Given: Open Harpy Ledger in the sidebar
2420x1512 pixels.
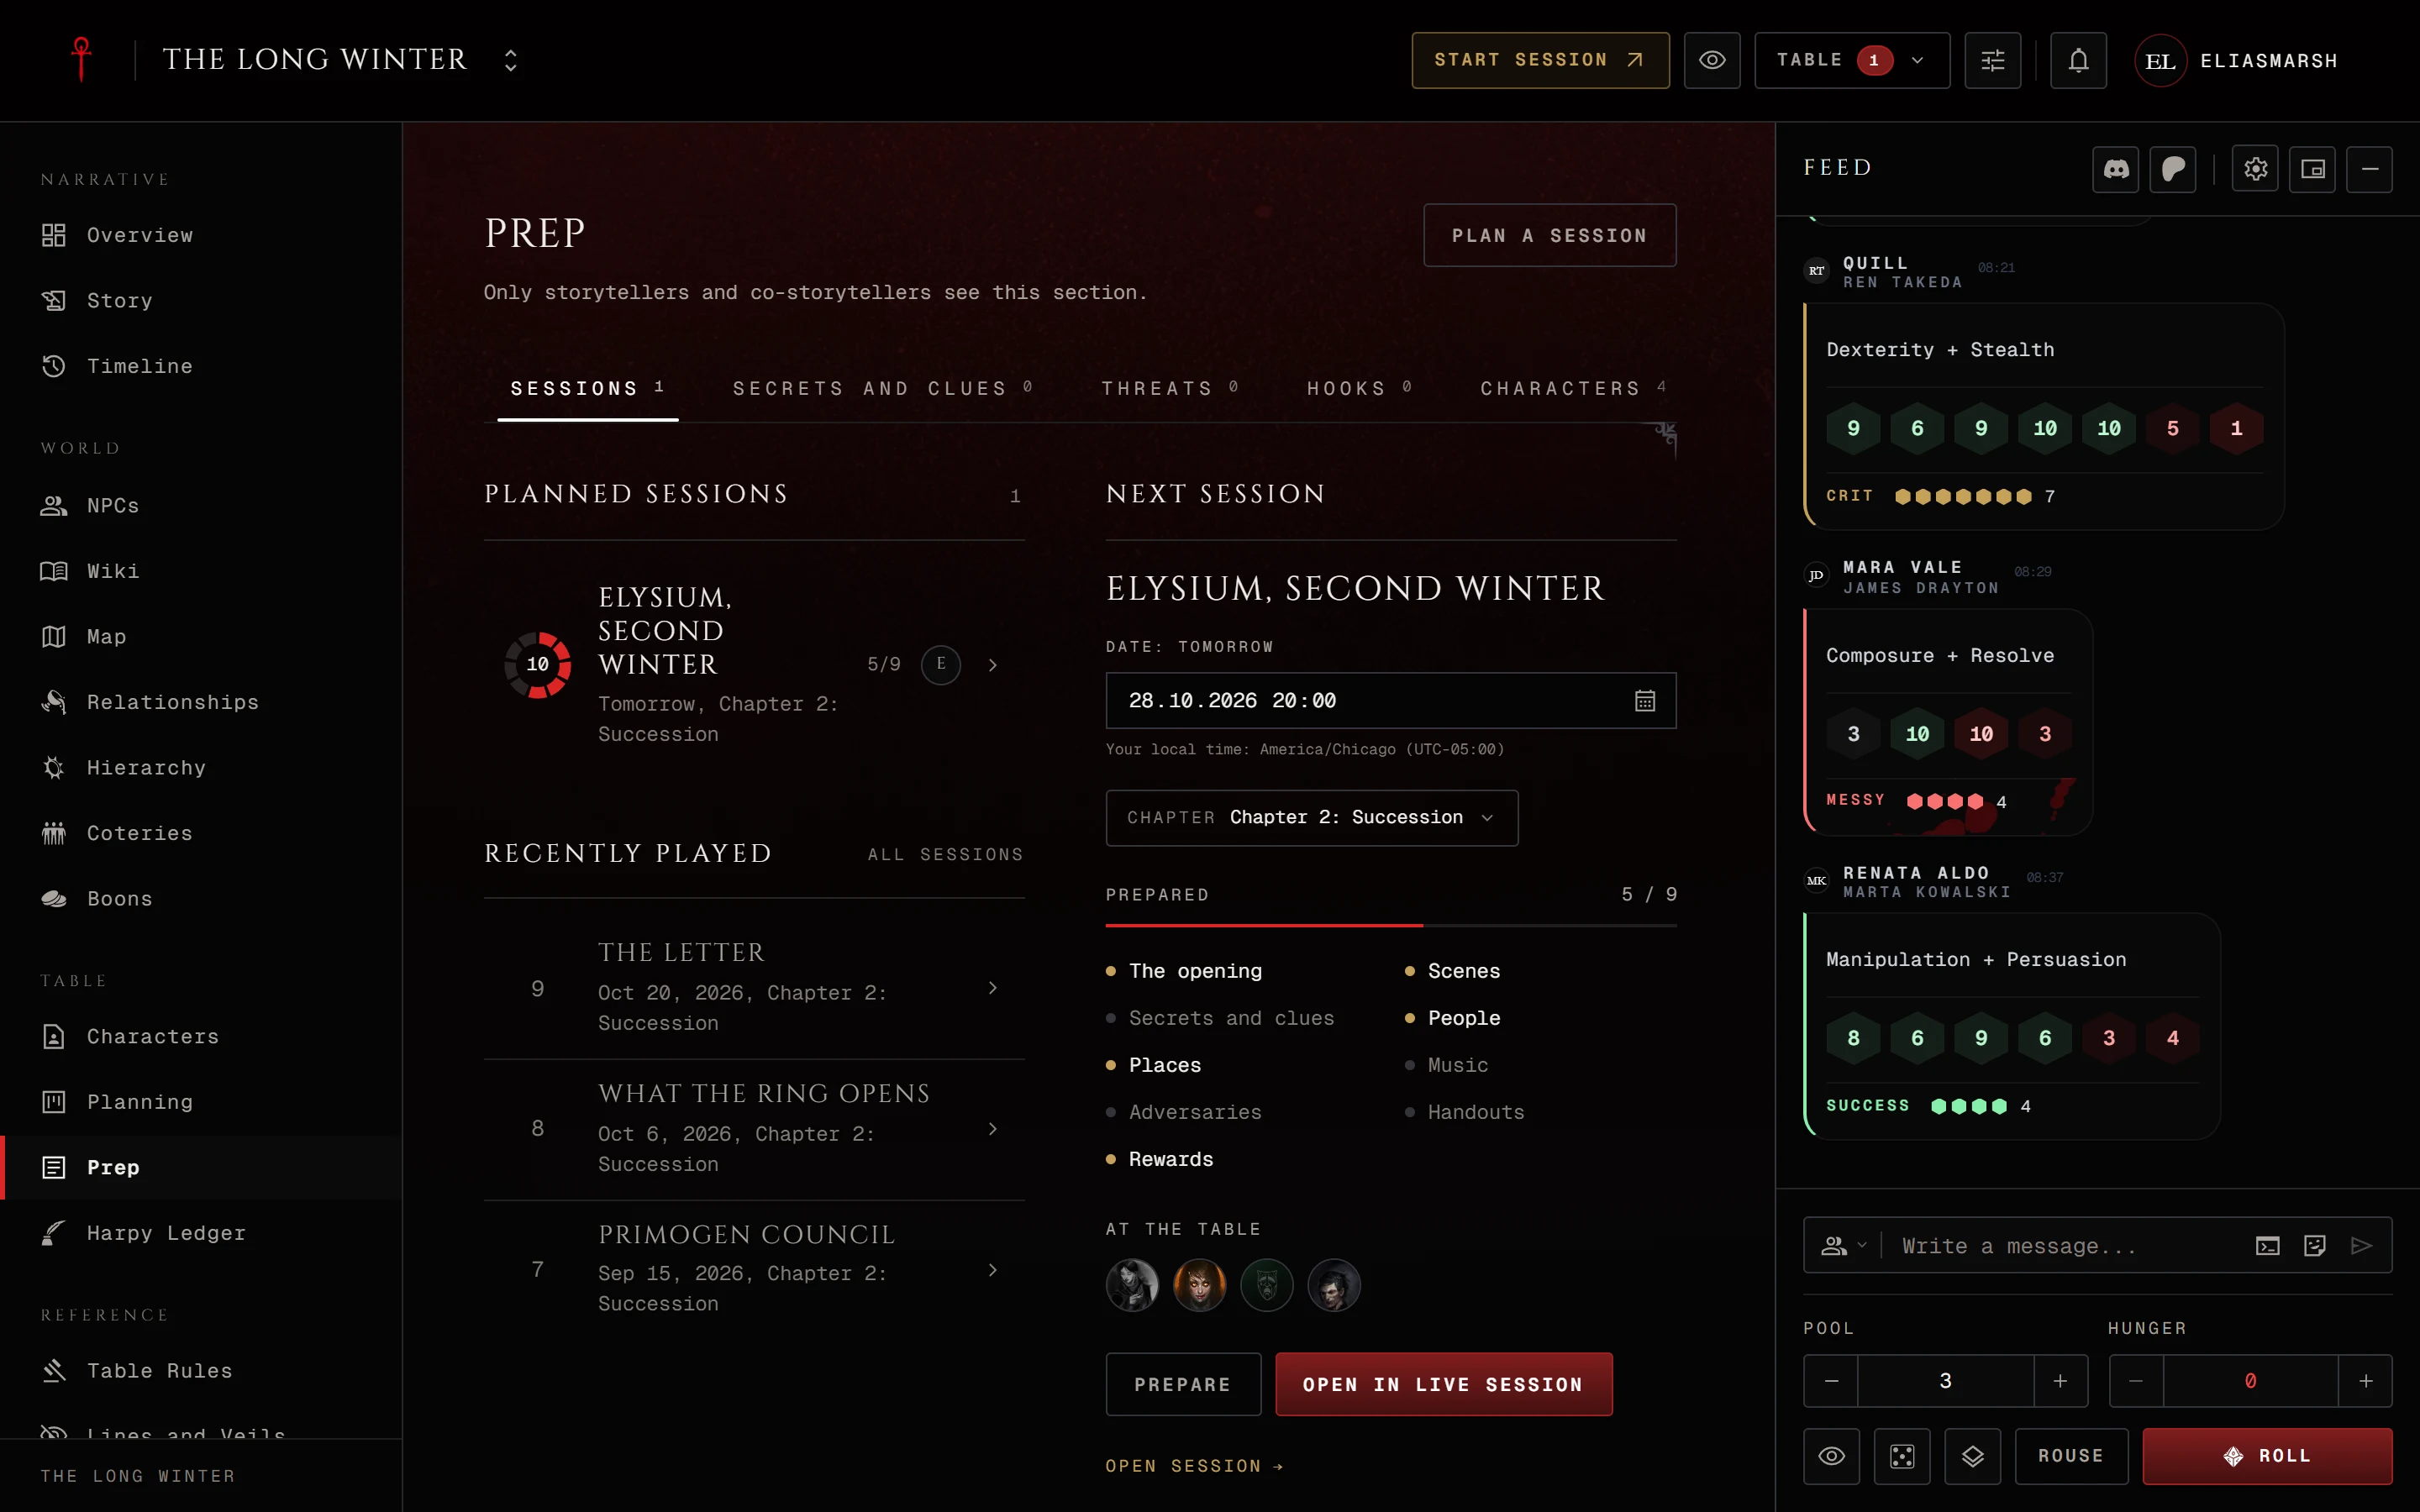Looking at the screenshot, I should coord(201,1233).
